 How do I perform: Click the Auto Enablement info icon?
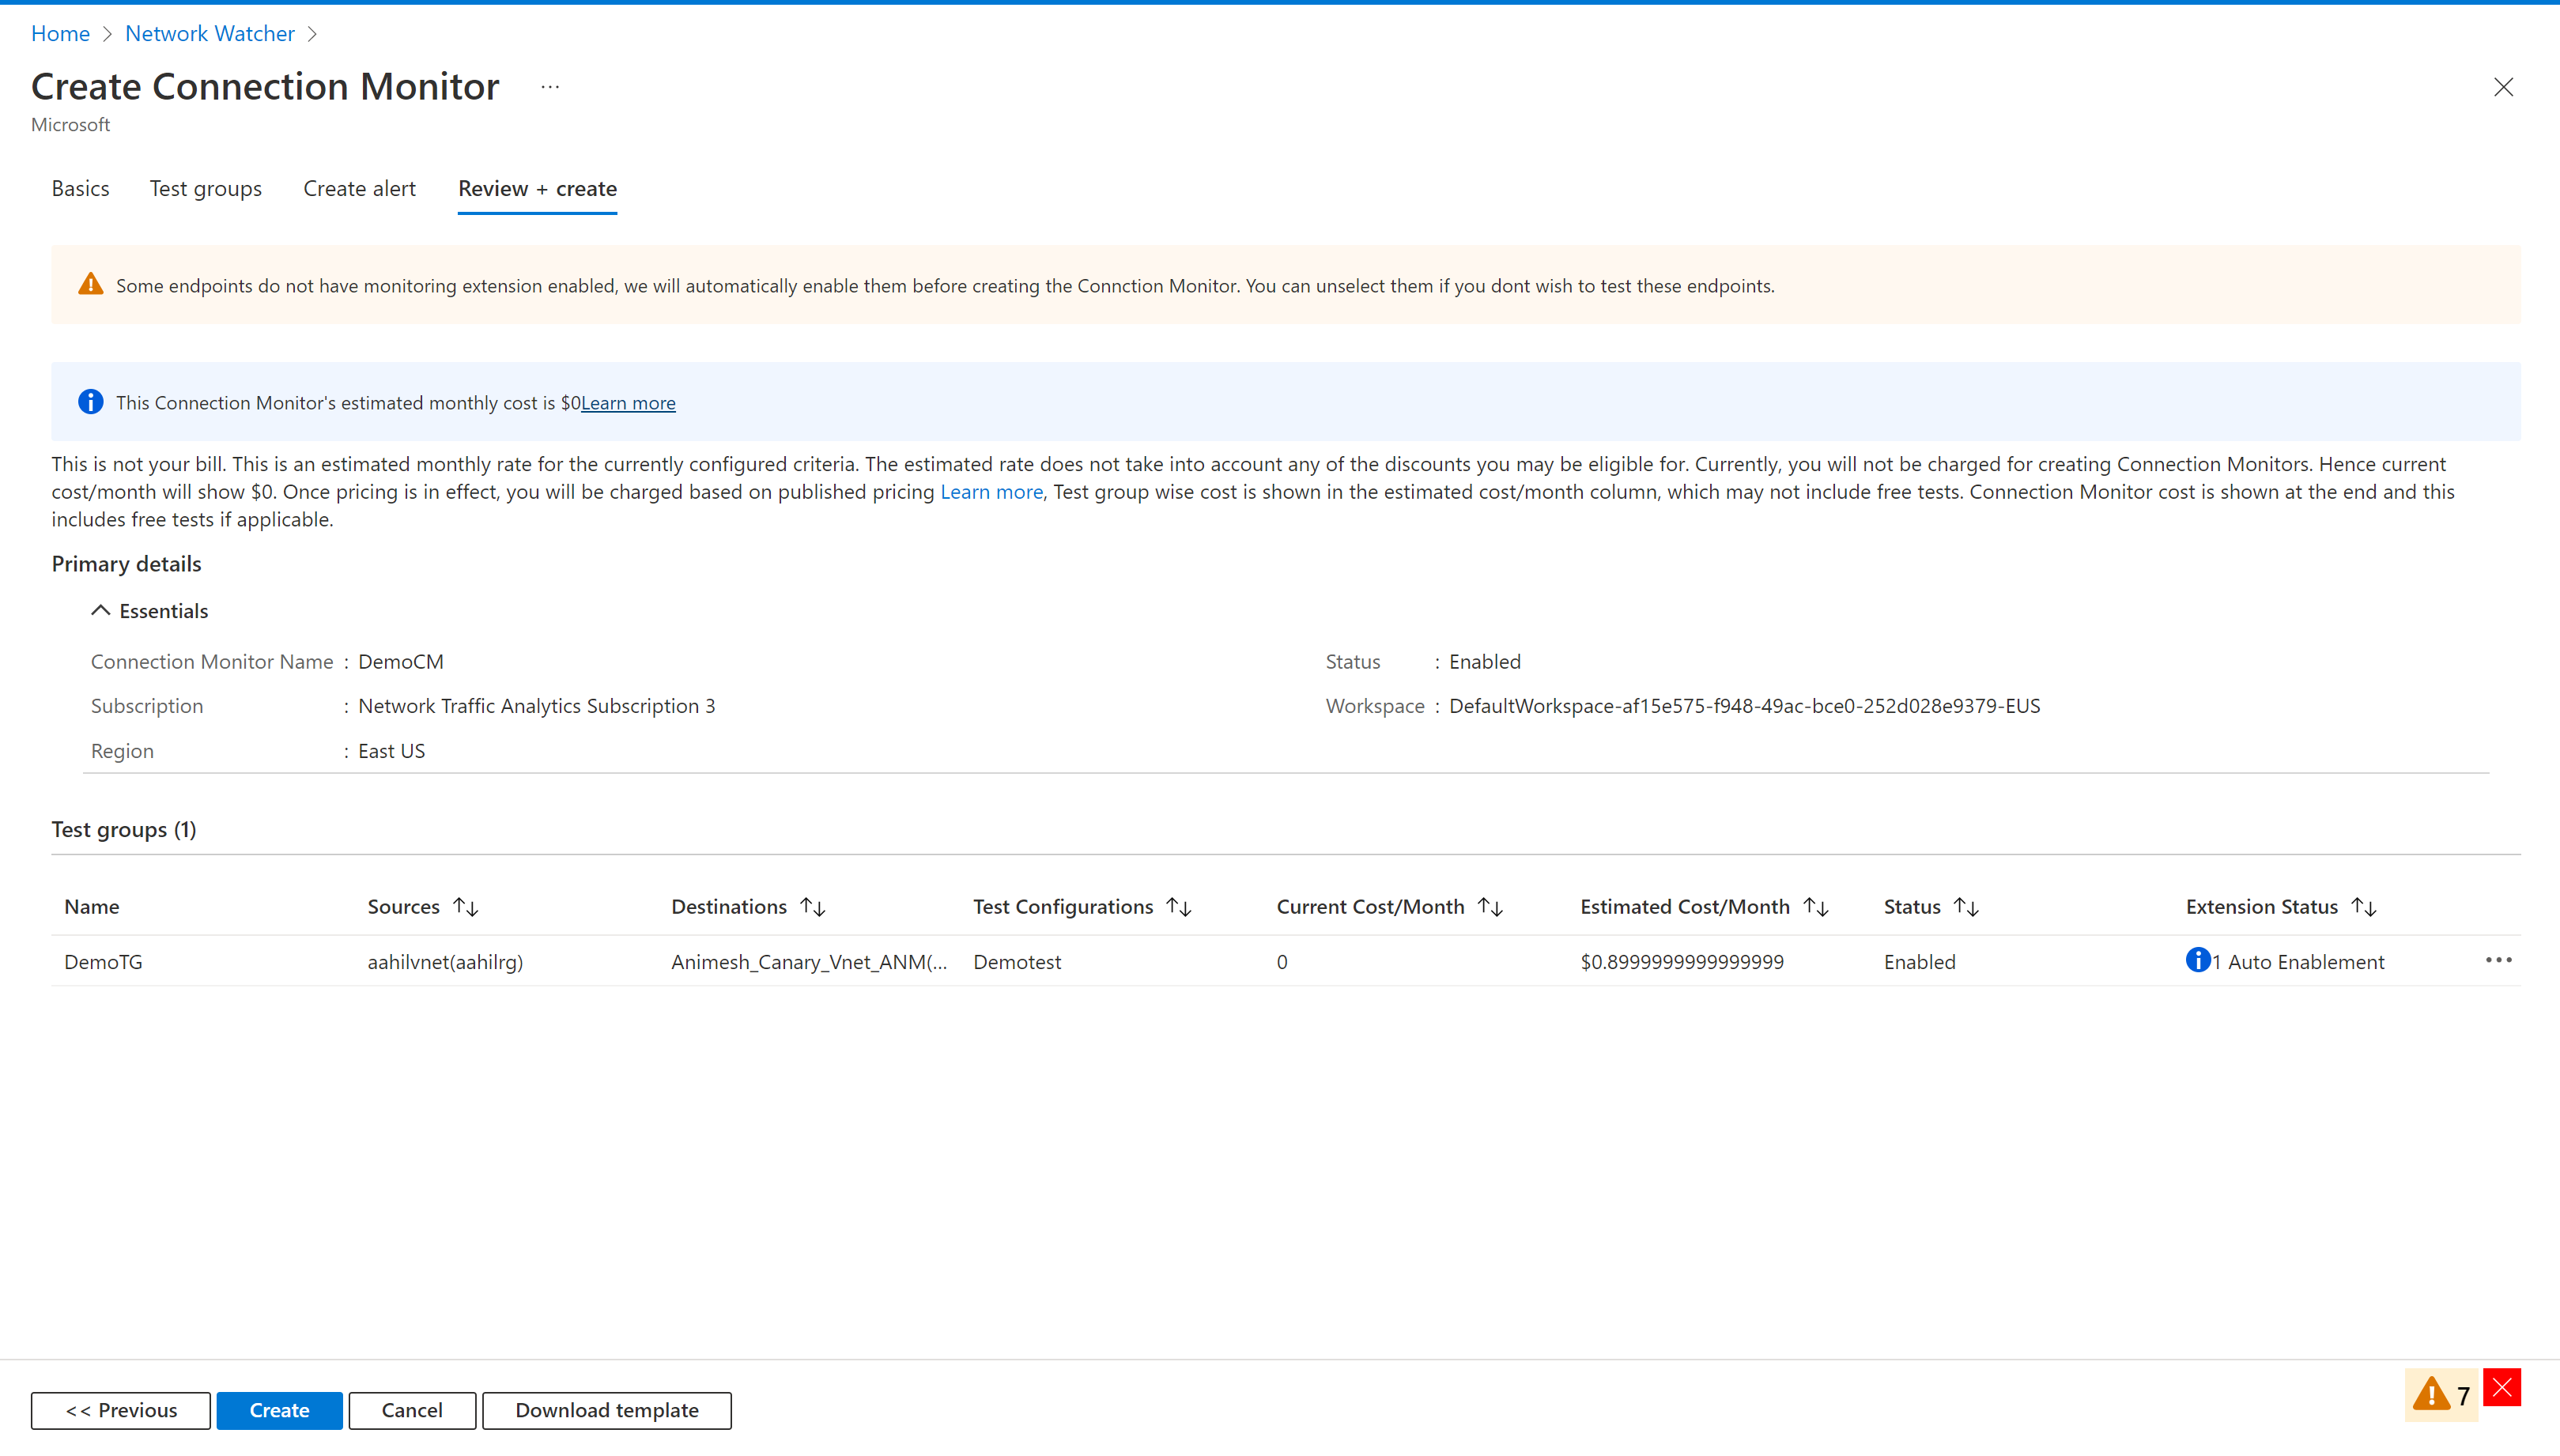click(x=2194, y=960)
